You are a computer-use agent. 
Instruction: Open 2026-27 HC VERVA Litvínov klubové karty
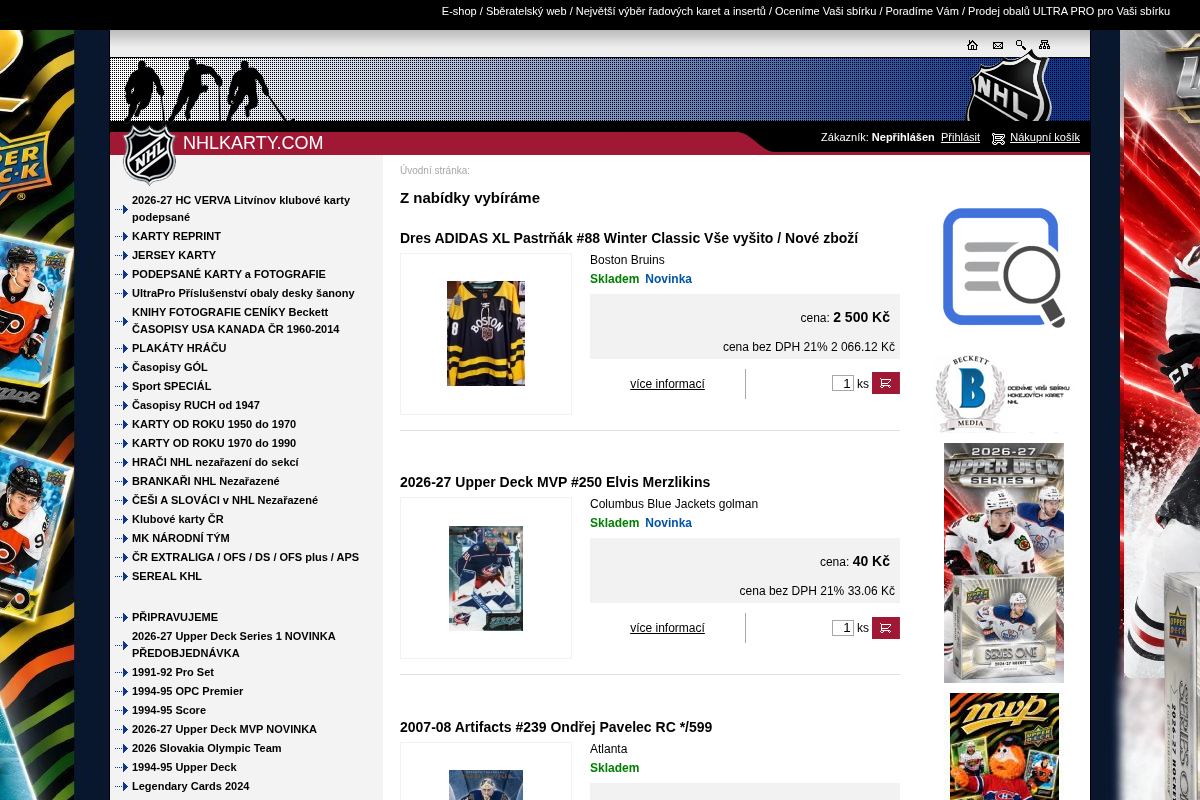click(241, 208)
